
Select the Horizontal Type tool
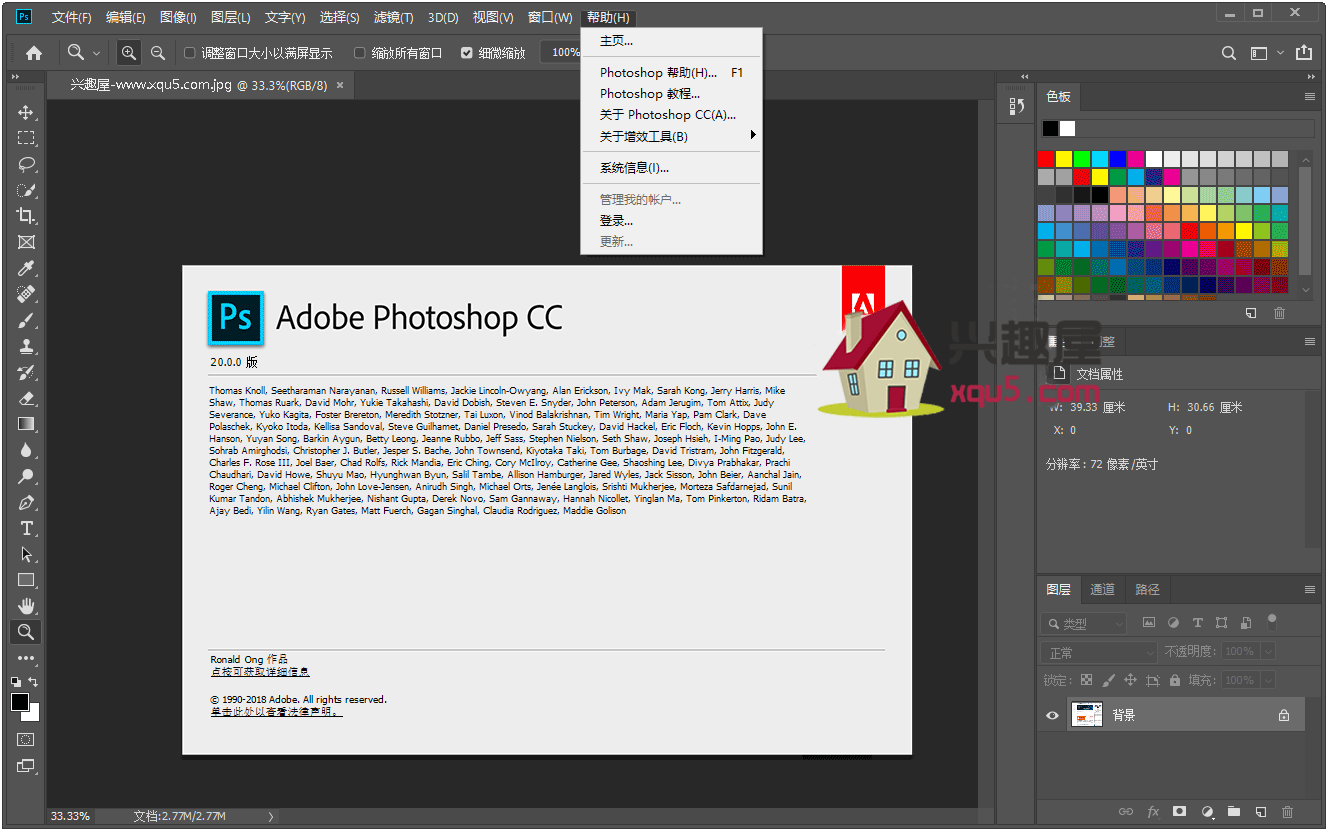[26, 528]
